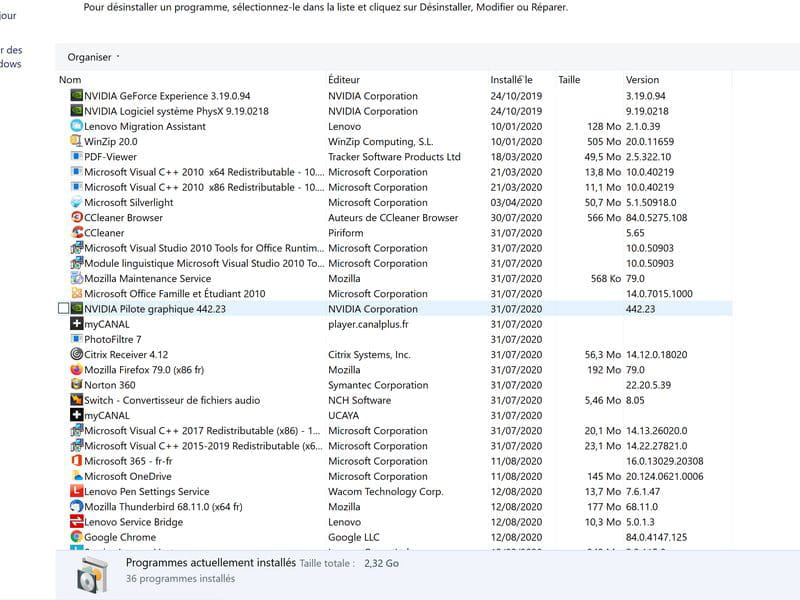Click the Citrix Receiver 4.12 icon
Screen dimensions: 800x600
[x=77, y=354]
